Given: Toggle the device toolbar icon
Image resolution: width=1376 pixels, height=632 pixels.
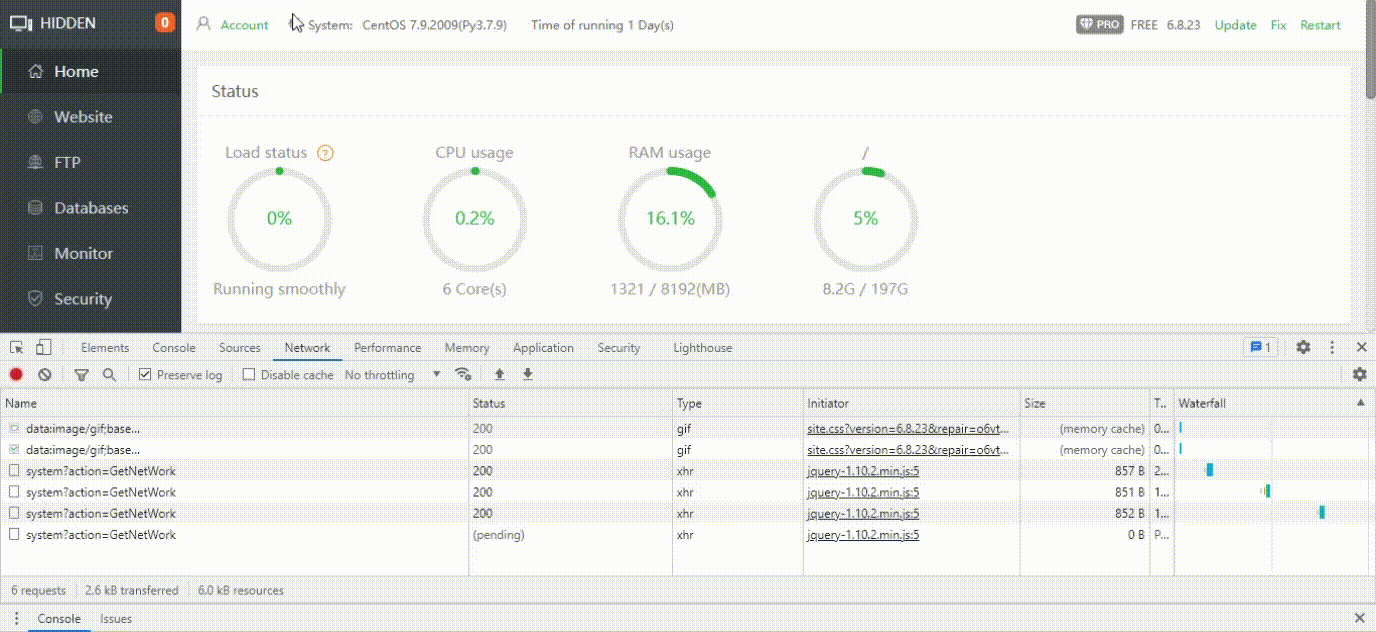Looking at the screenshot, I should [43, 348].
